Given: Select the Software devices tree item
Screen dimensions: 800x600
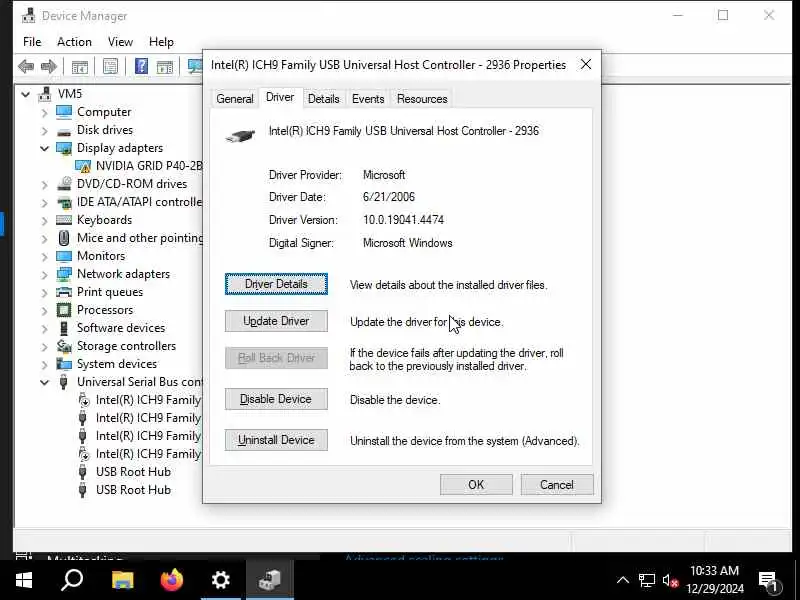Looking at the screenshot, I should coord(121,328).
